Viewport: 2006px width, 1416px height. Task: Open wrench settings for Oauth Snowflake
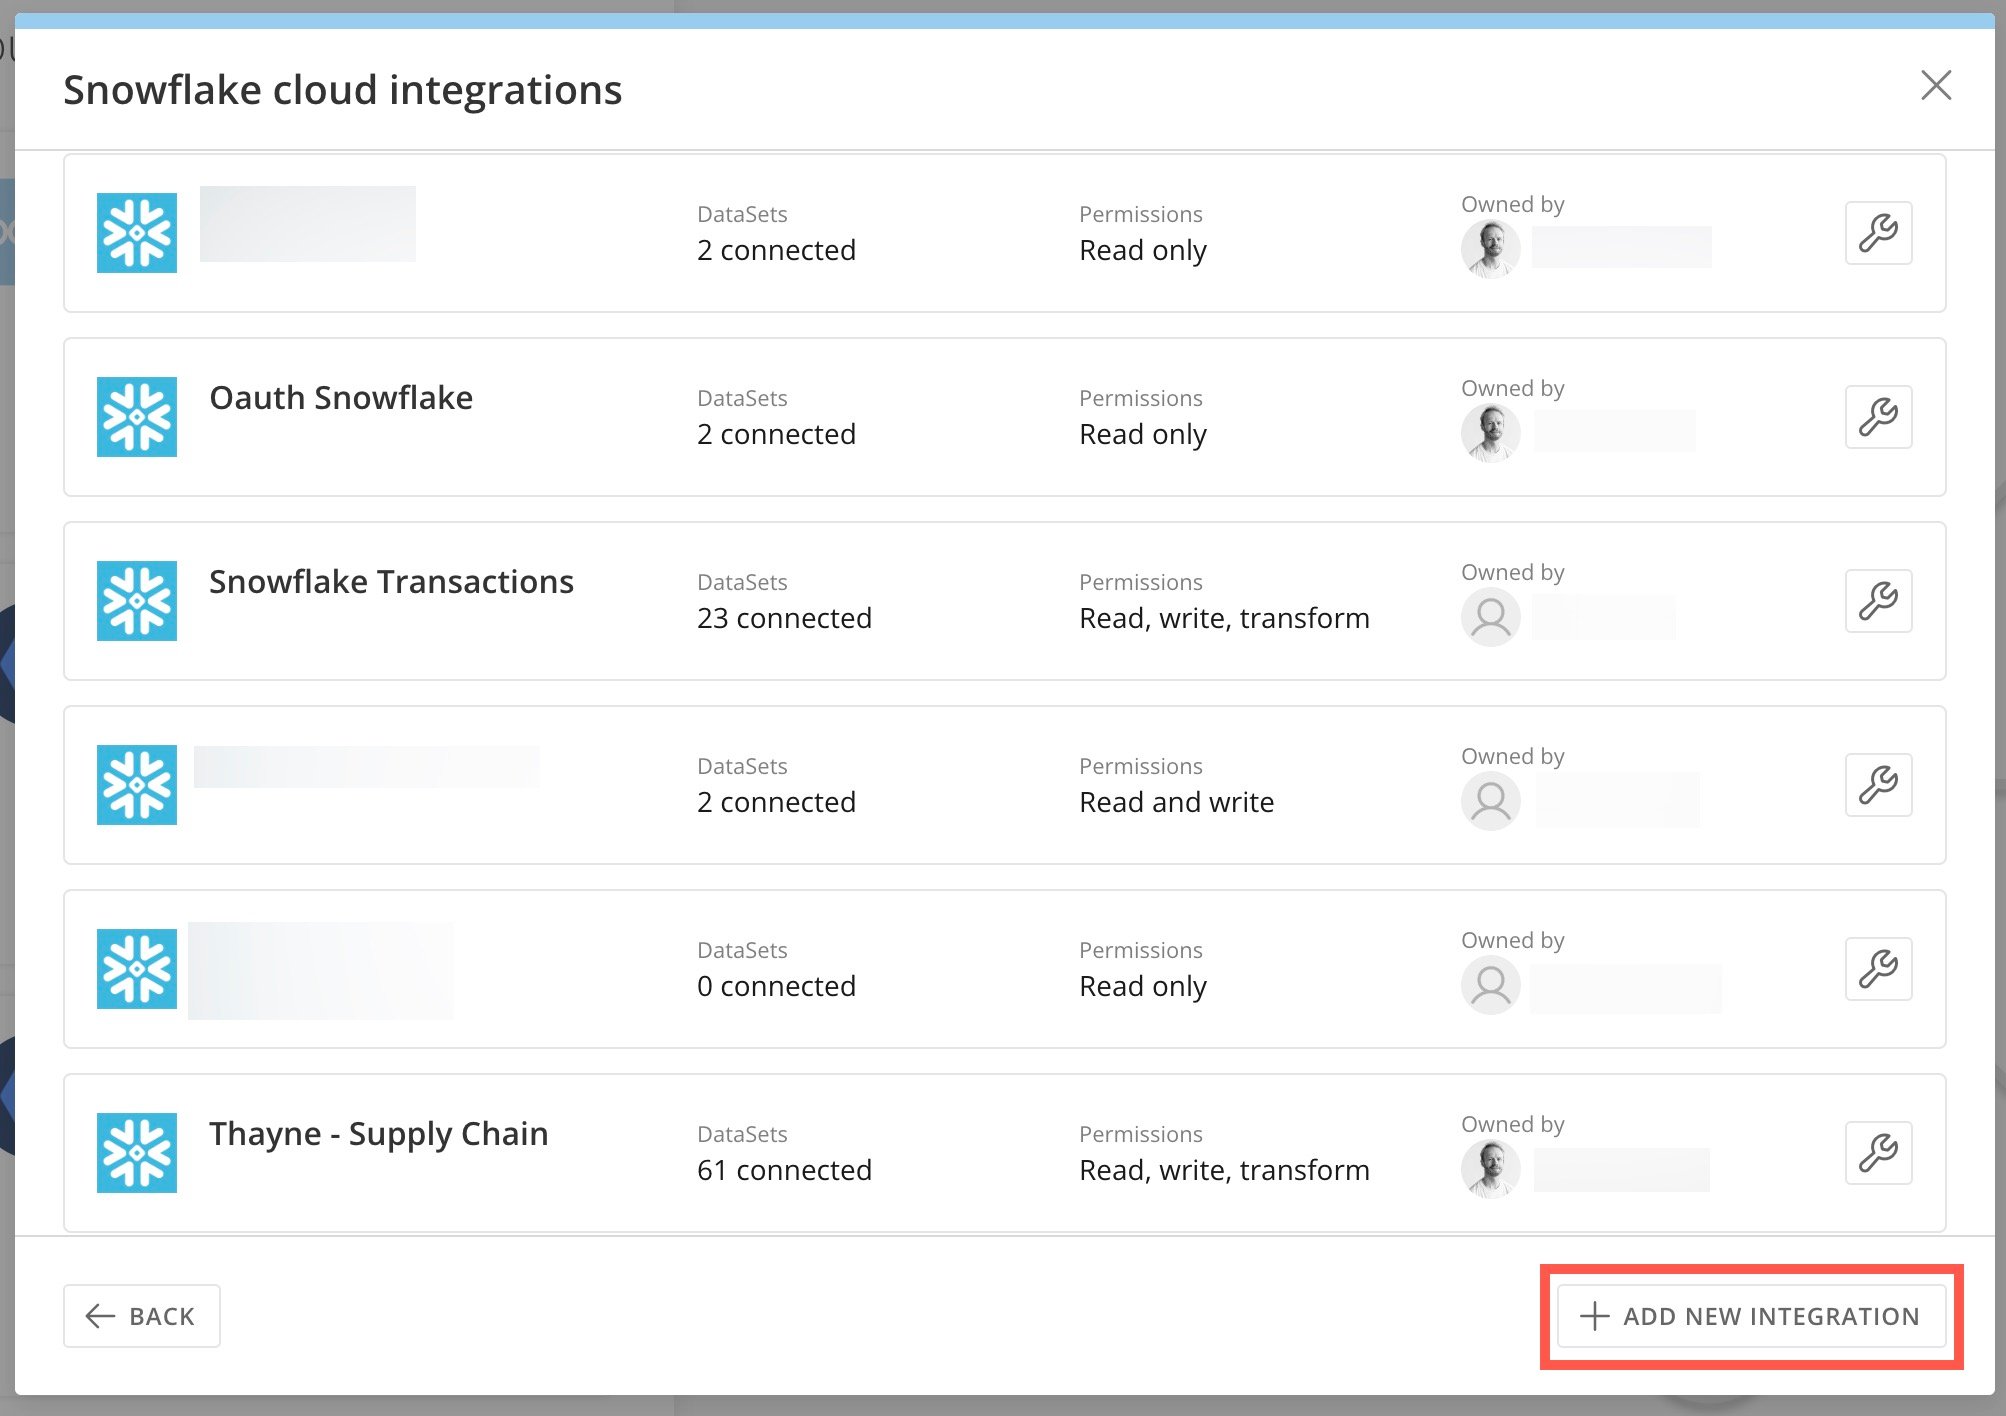[x=1878, y=417]
